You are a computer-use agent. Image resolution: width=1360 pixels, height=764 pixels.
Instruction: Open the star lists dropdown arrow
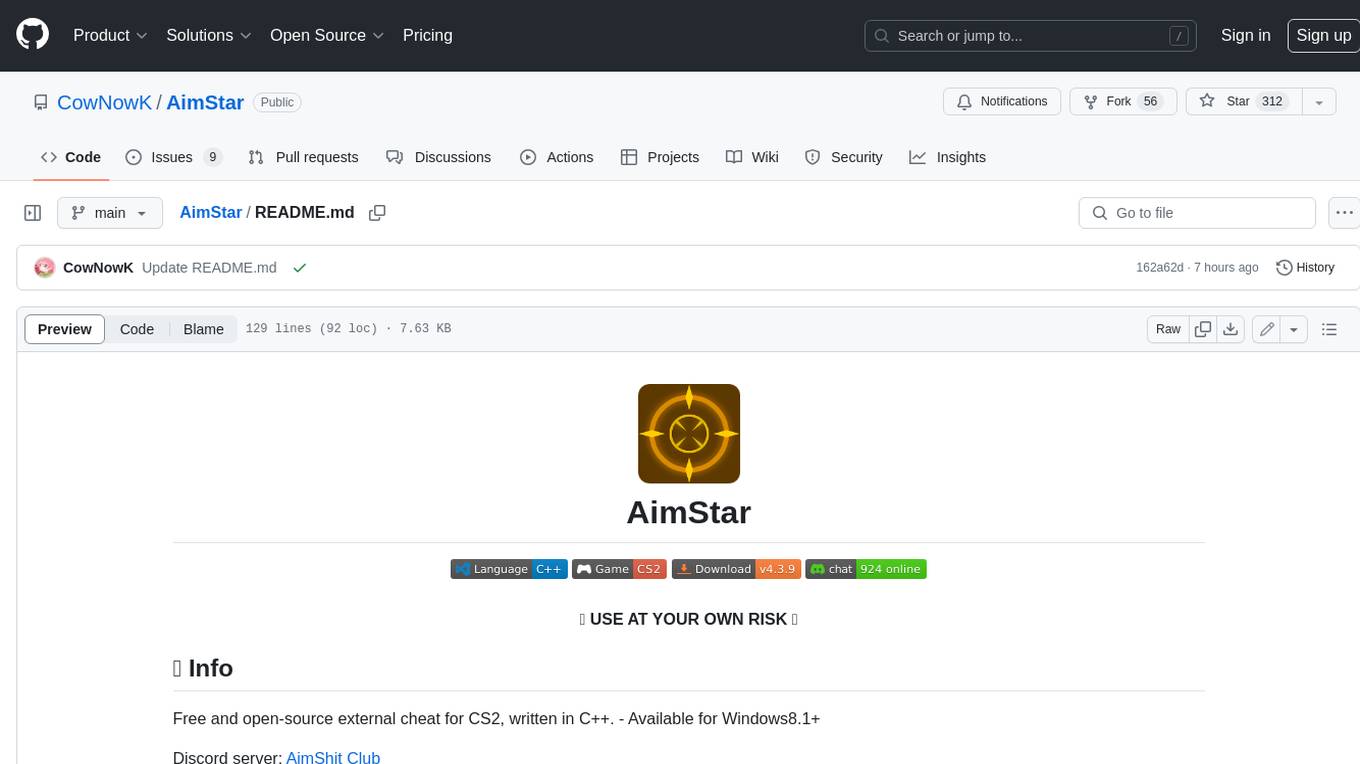pos(1319,102)
